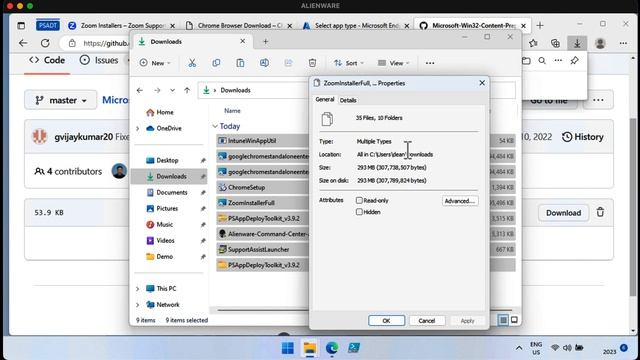Open the Sort dropdown in Explorer

point(349,63)
